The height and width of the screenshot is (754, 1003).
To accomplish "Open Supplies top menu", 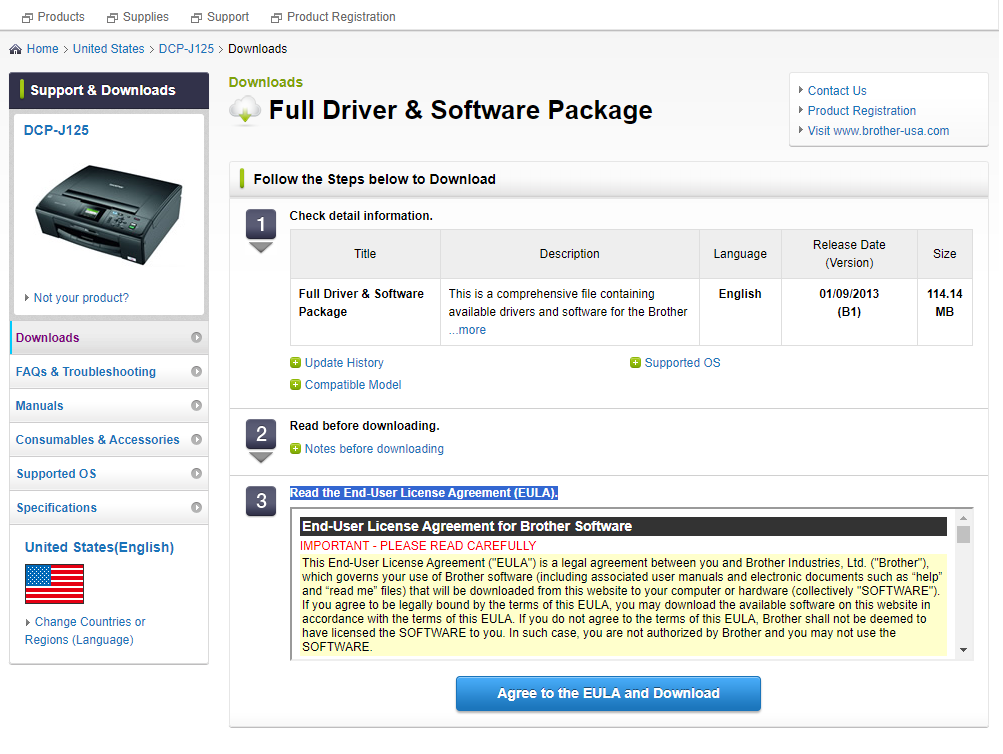I will point(146,17).
